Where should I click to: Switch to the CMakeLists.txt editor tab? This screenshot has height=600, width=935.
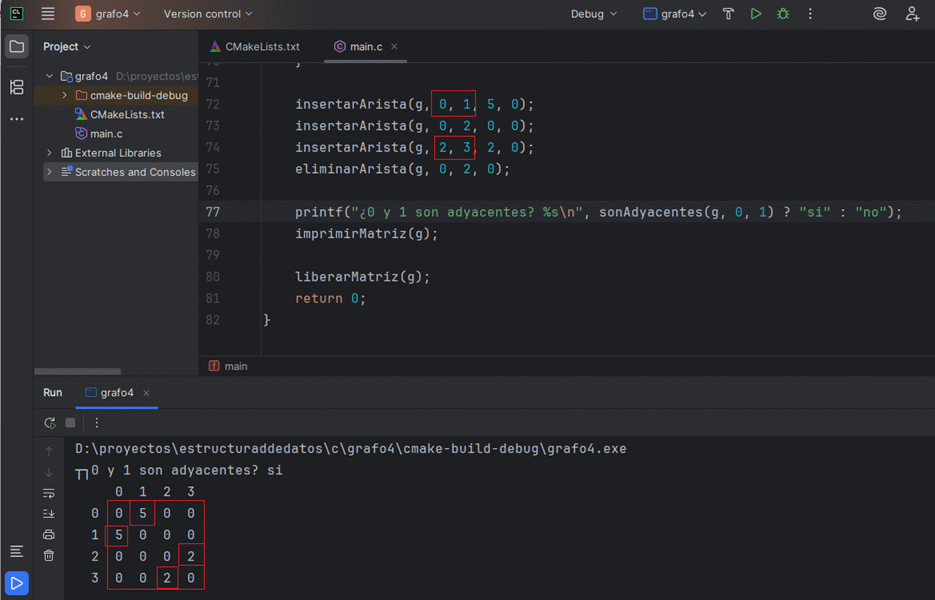click(255, 47)
